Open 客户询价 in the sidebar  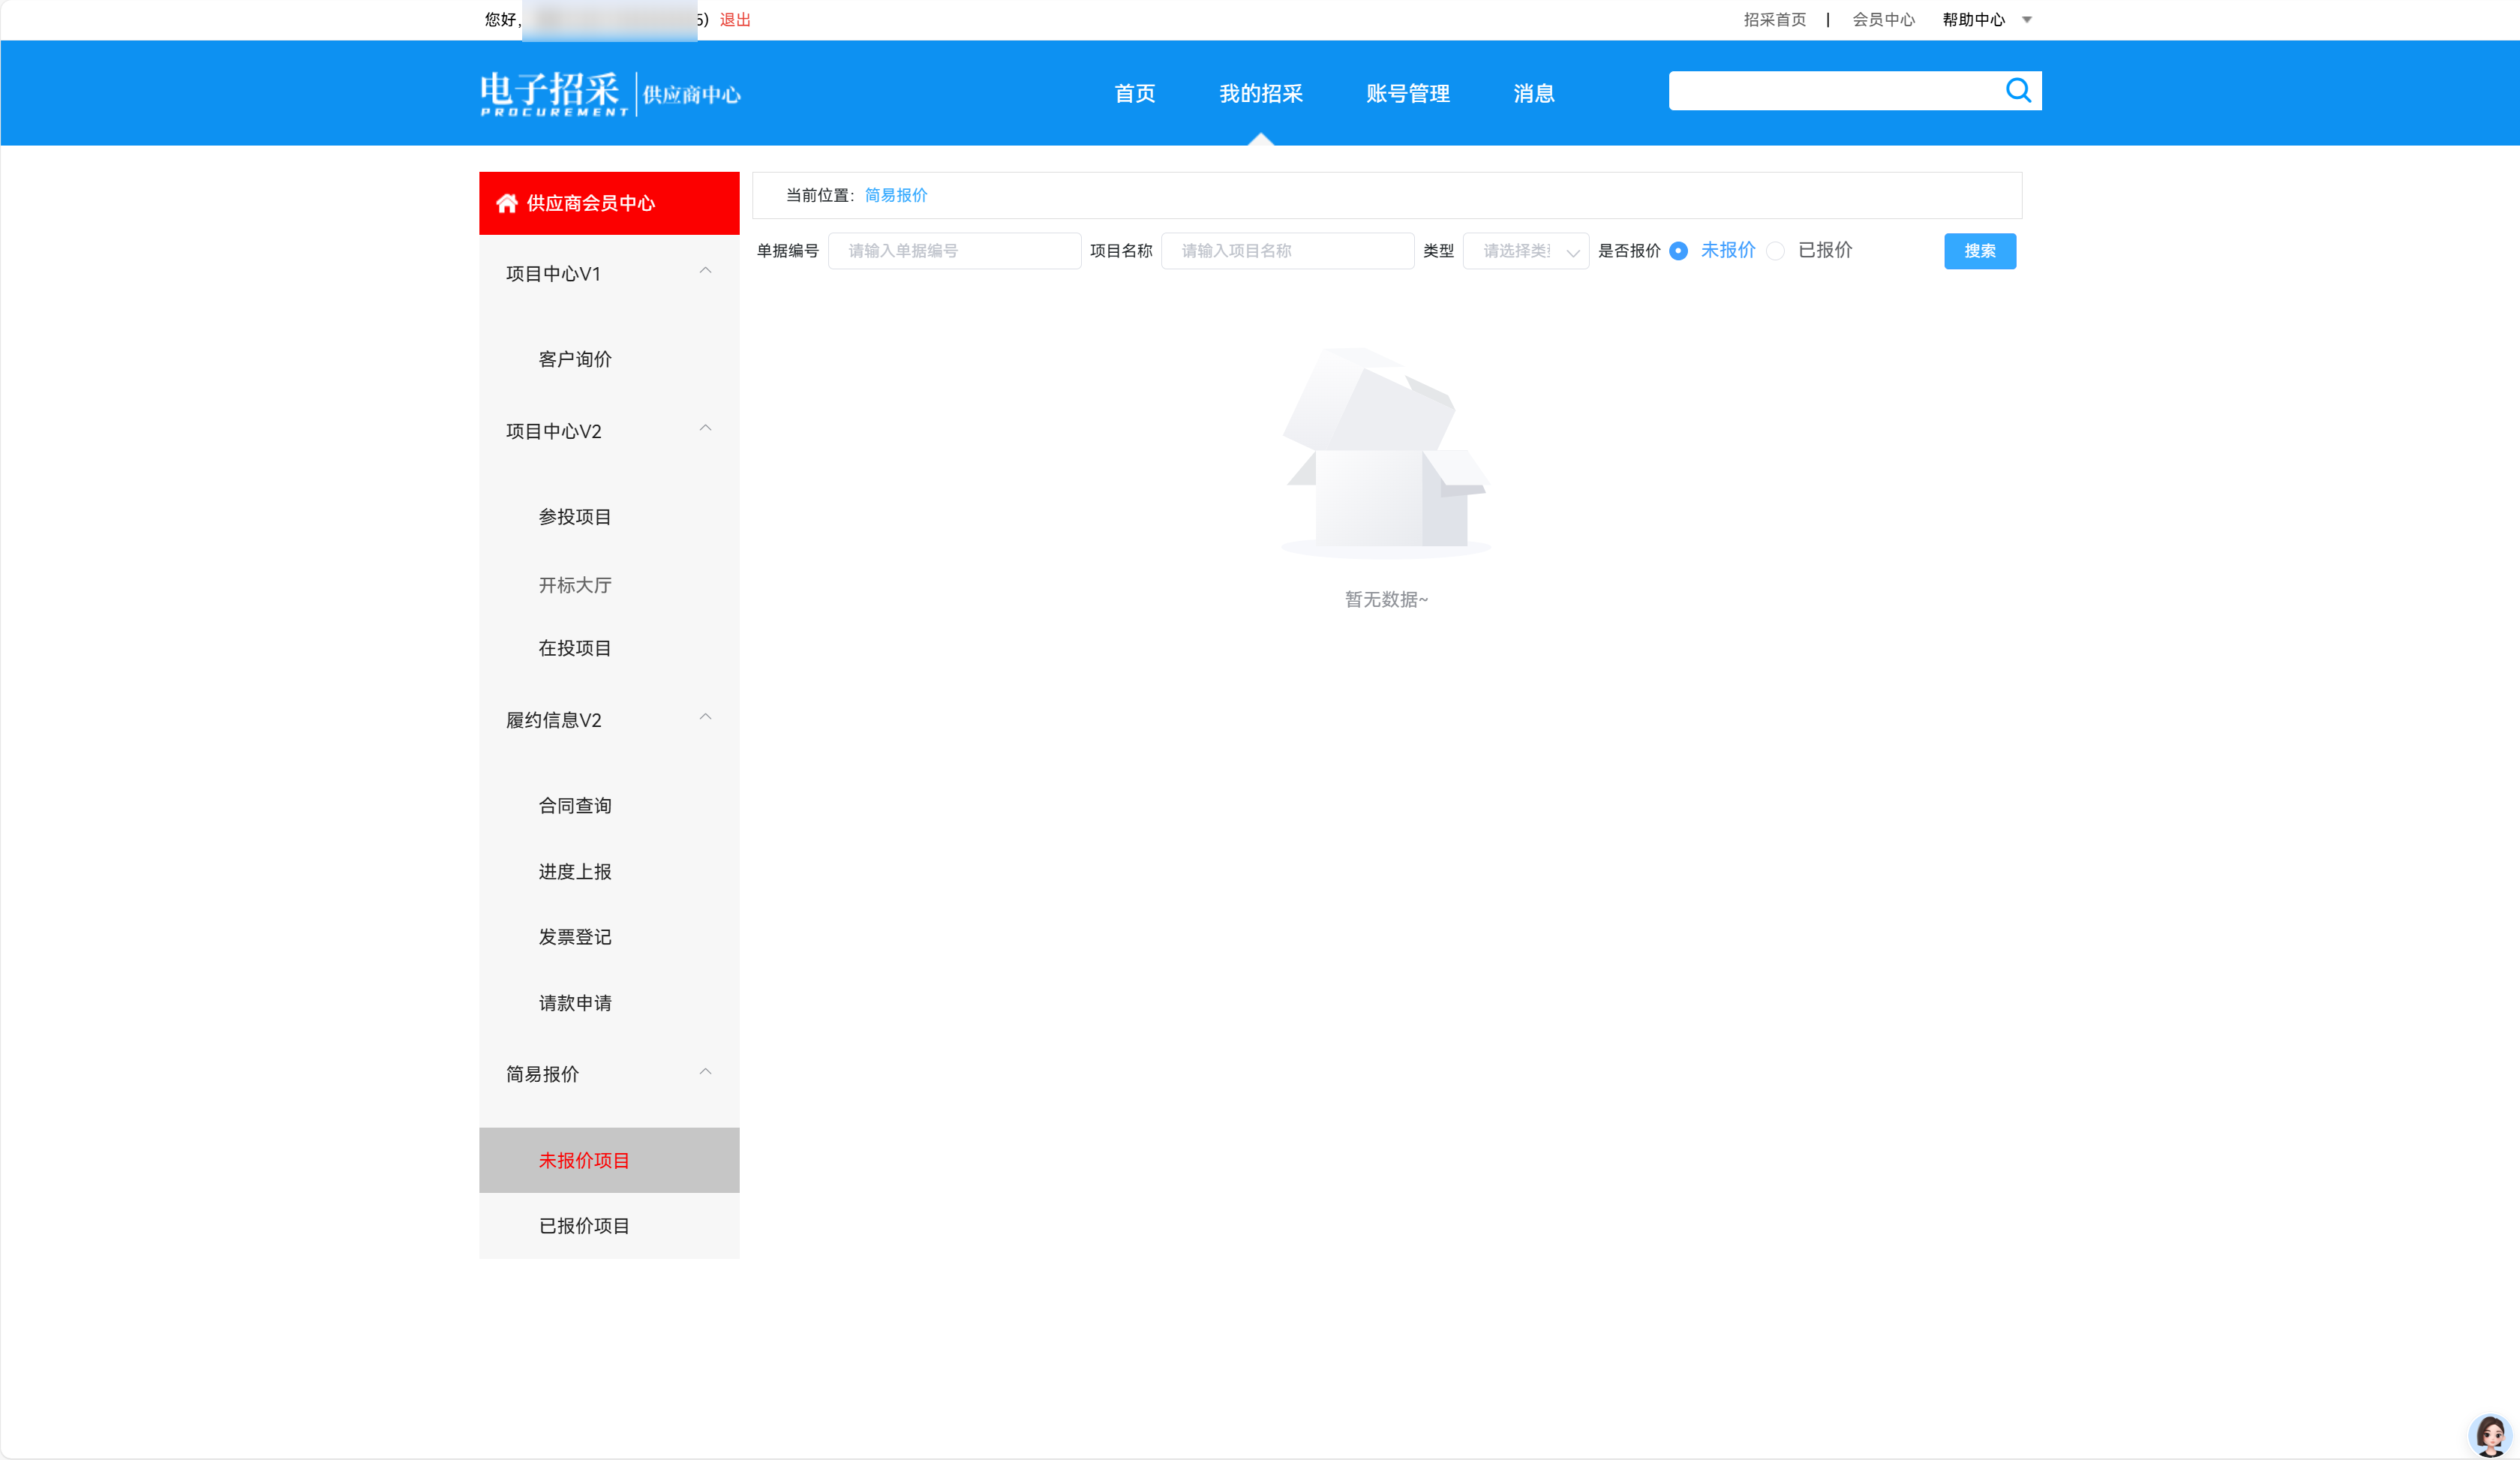pyautogui.click(x=575, y=359)
